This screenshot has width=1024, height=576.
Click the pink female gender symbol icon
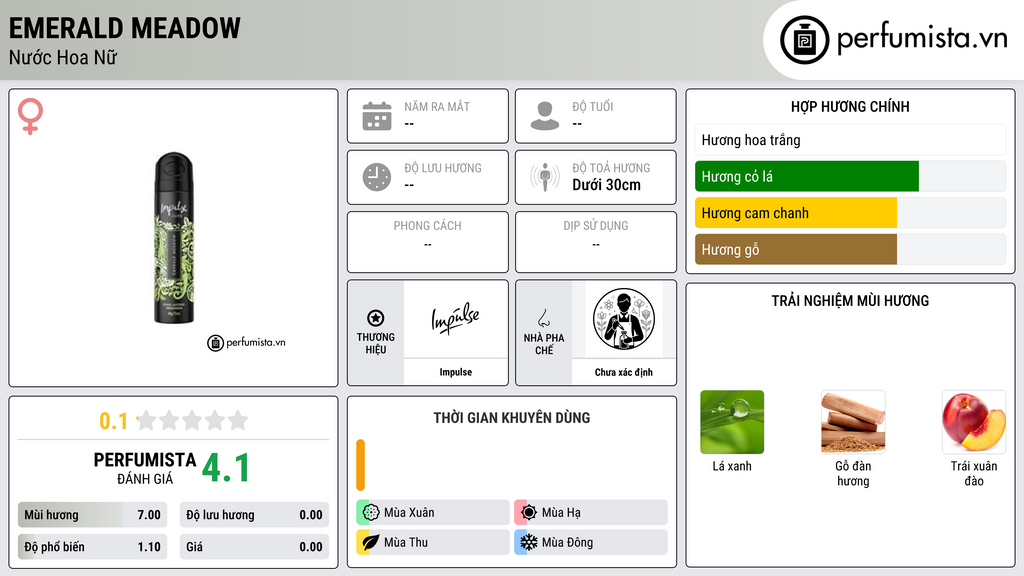[x=30, y=116]
